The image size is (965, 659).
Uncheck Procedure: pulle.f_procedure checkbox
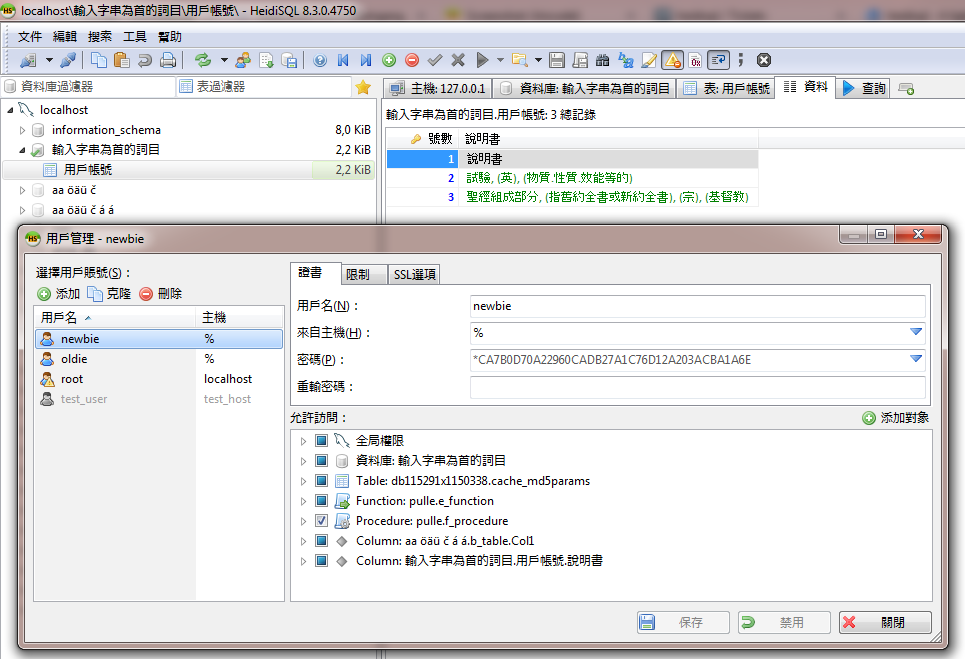[x=321, y=521]
